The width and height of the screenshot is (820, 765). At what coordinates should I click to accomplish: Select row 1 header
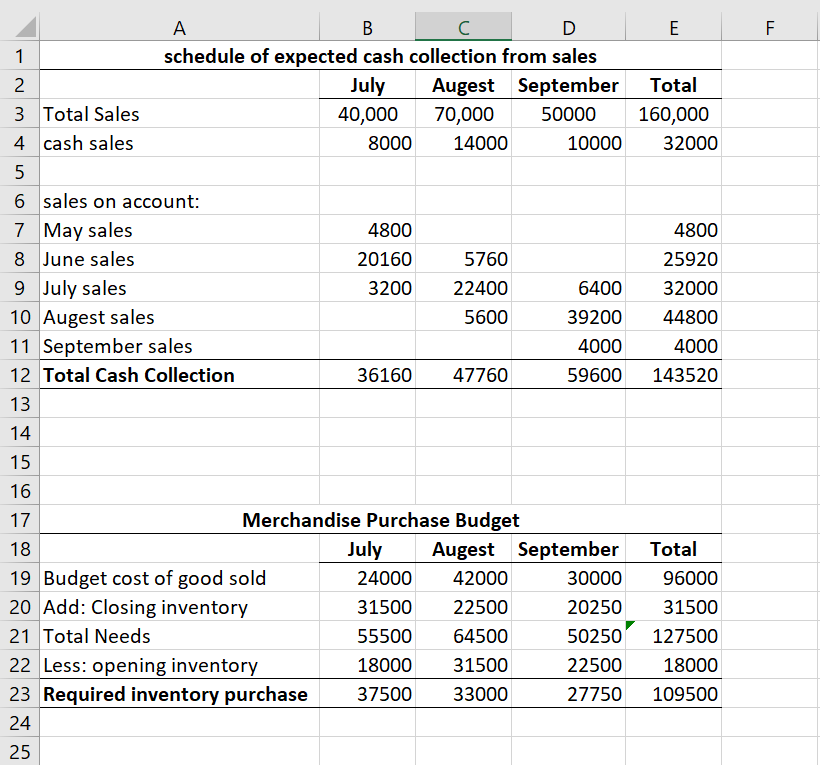19,56
